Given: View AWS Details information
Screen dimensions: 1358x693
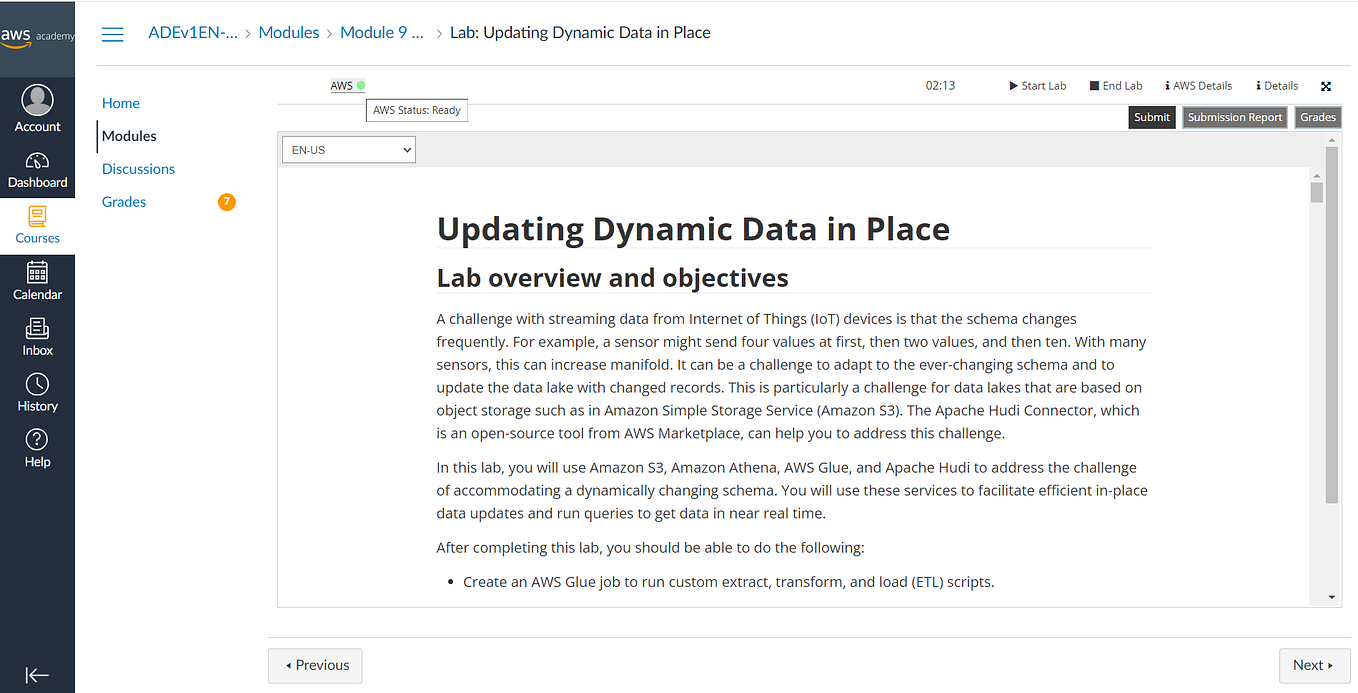Looking at the screenshot, I should 1197,85.
